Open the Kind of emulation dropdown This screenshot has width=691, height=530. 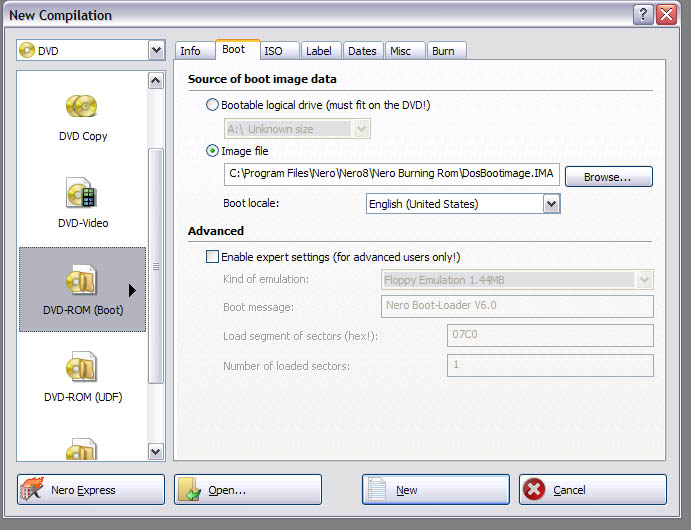click(x=644, y=280)
